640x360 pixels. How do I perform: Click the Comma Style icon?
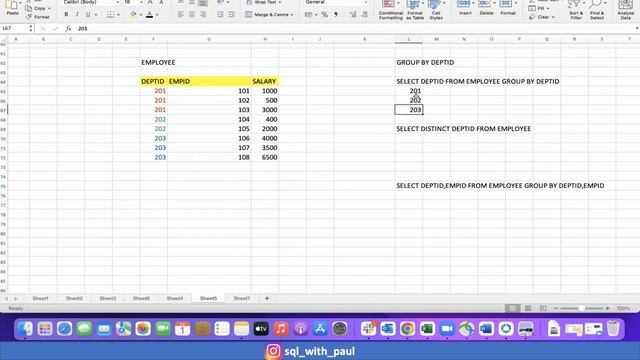(336, 15)
